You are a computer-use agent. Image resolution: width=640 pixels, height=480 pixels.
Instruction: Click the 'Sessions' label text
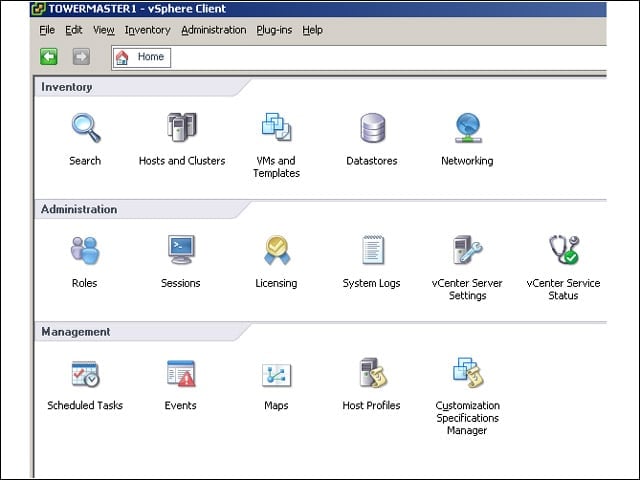click(x=181, y=283)
